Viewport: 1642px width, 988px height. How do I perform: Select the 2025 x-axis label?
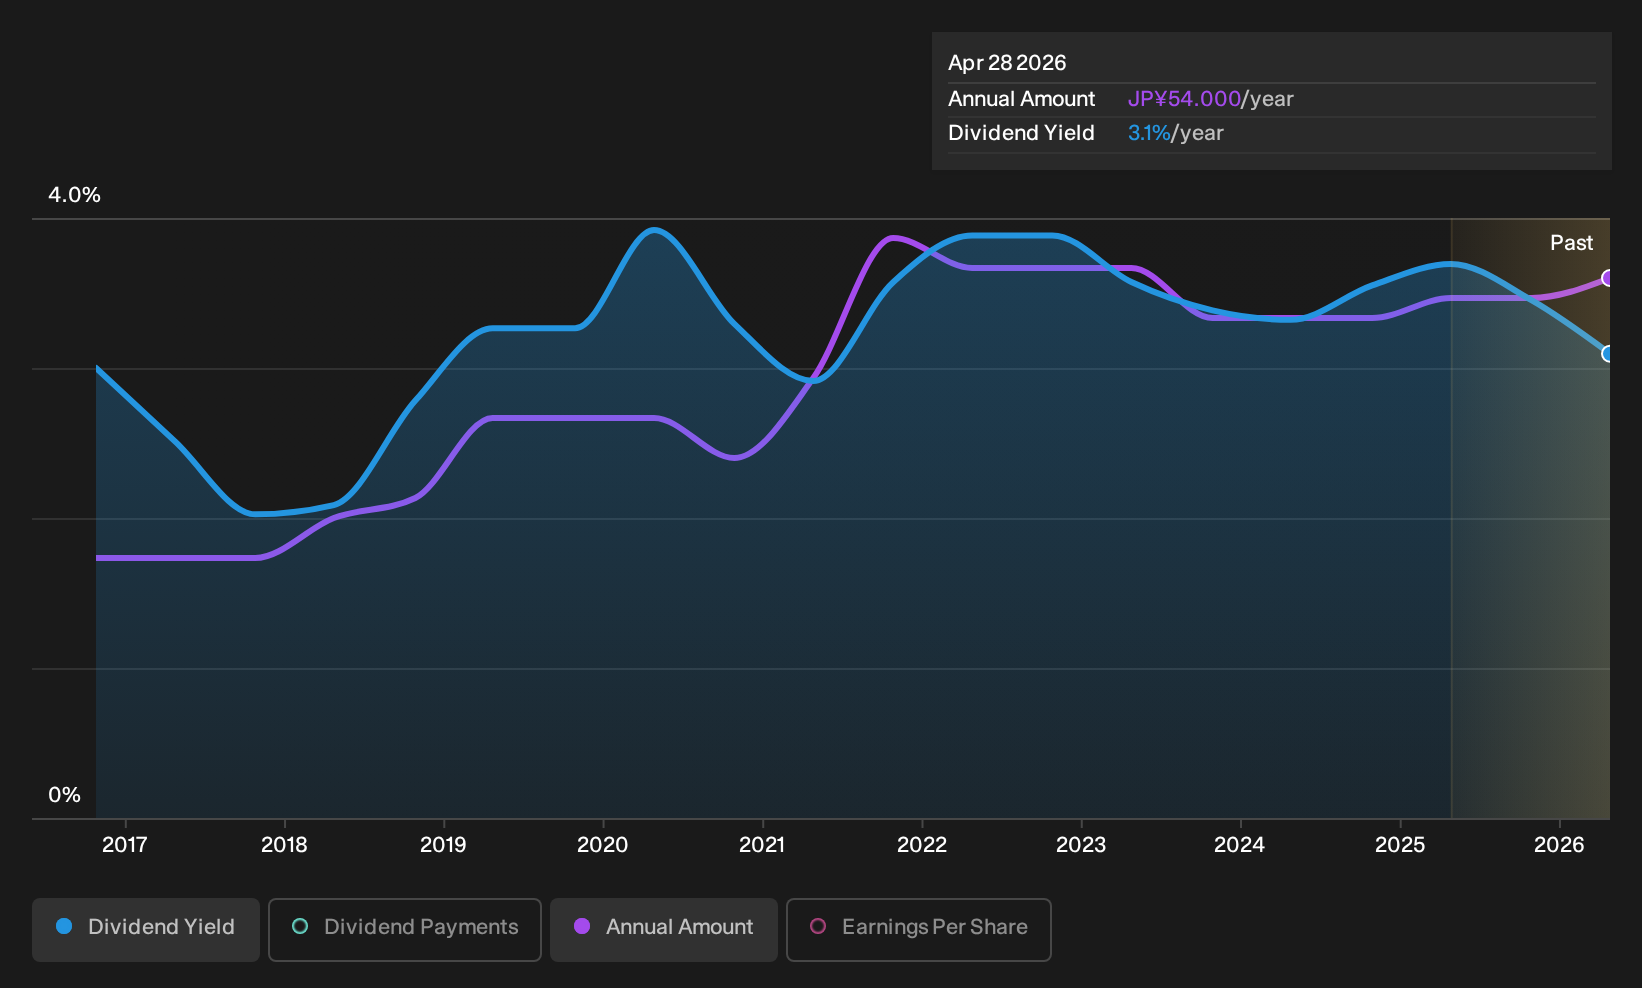click(x=1400, y=845)
